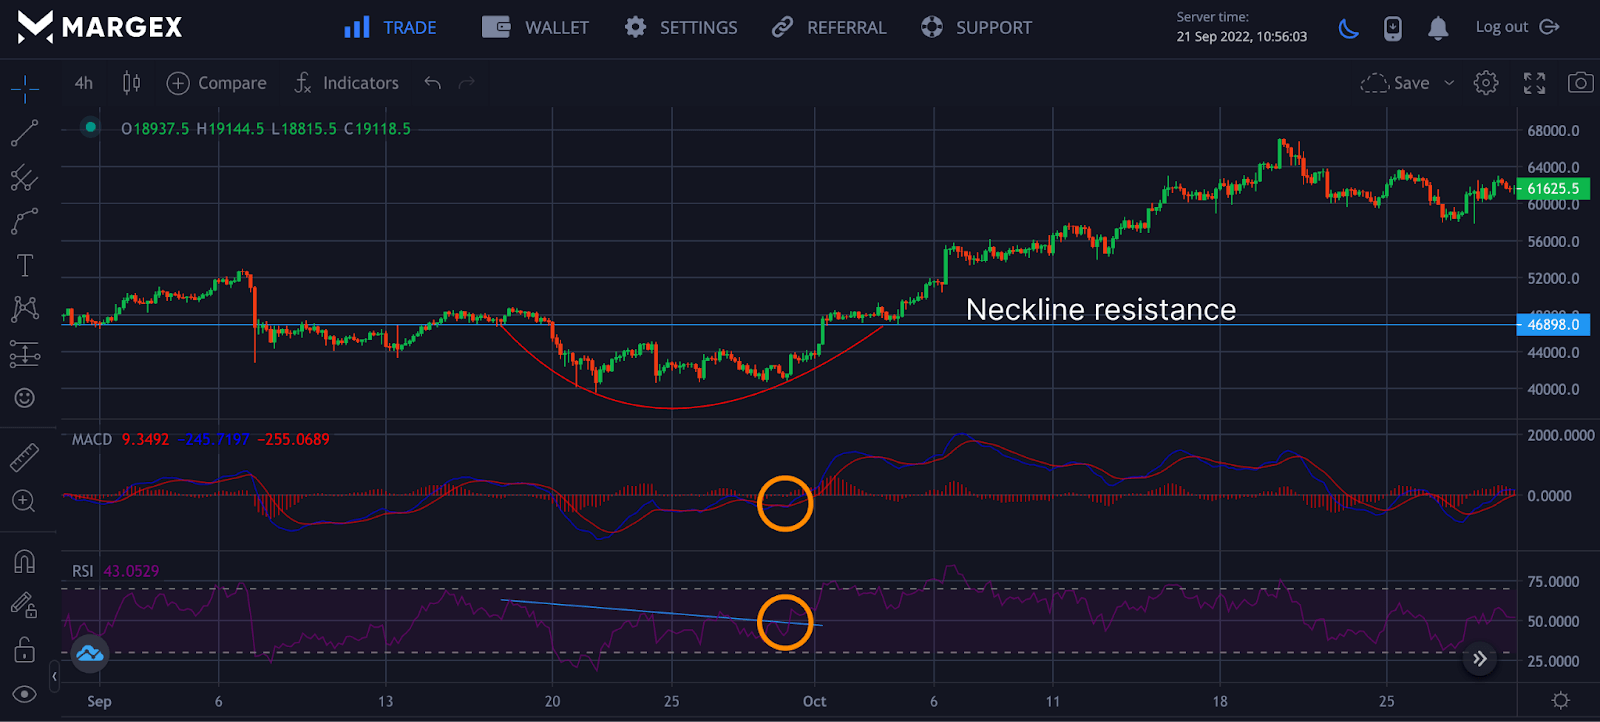Open the Indicators button
This screenshot has width=1600, height=722.
[347, 83]
